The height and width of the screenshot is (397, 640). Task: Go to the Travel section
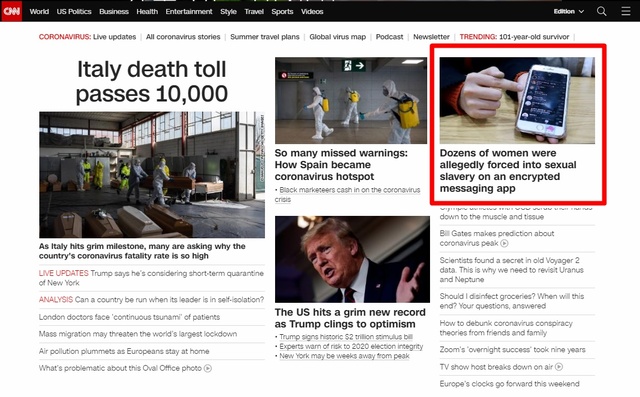(x=254, y=11)
